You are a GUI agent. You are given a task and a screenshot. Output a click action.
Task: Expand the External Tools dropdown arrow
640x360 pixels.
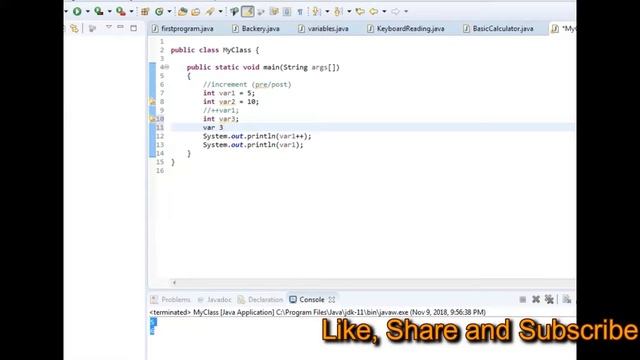(131, 11)
